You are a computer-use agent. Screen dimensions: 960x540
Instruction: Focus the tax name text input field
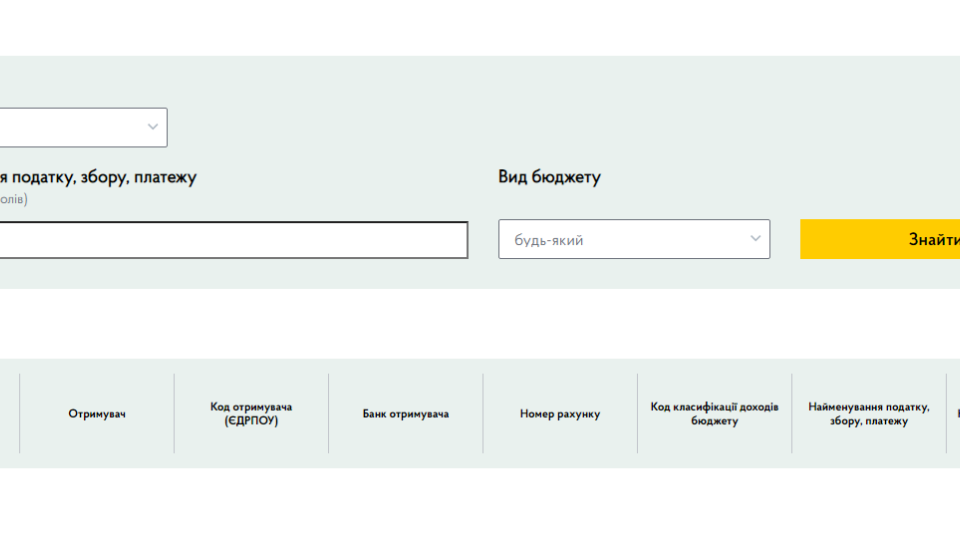(x=234, y=240)
